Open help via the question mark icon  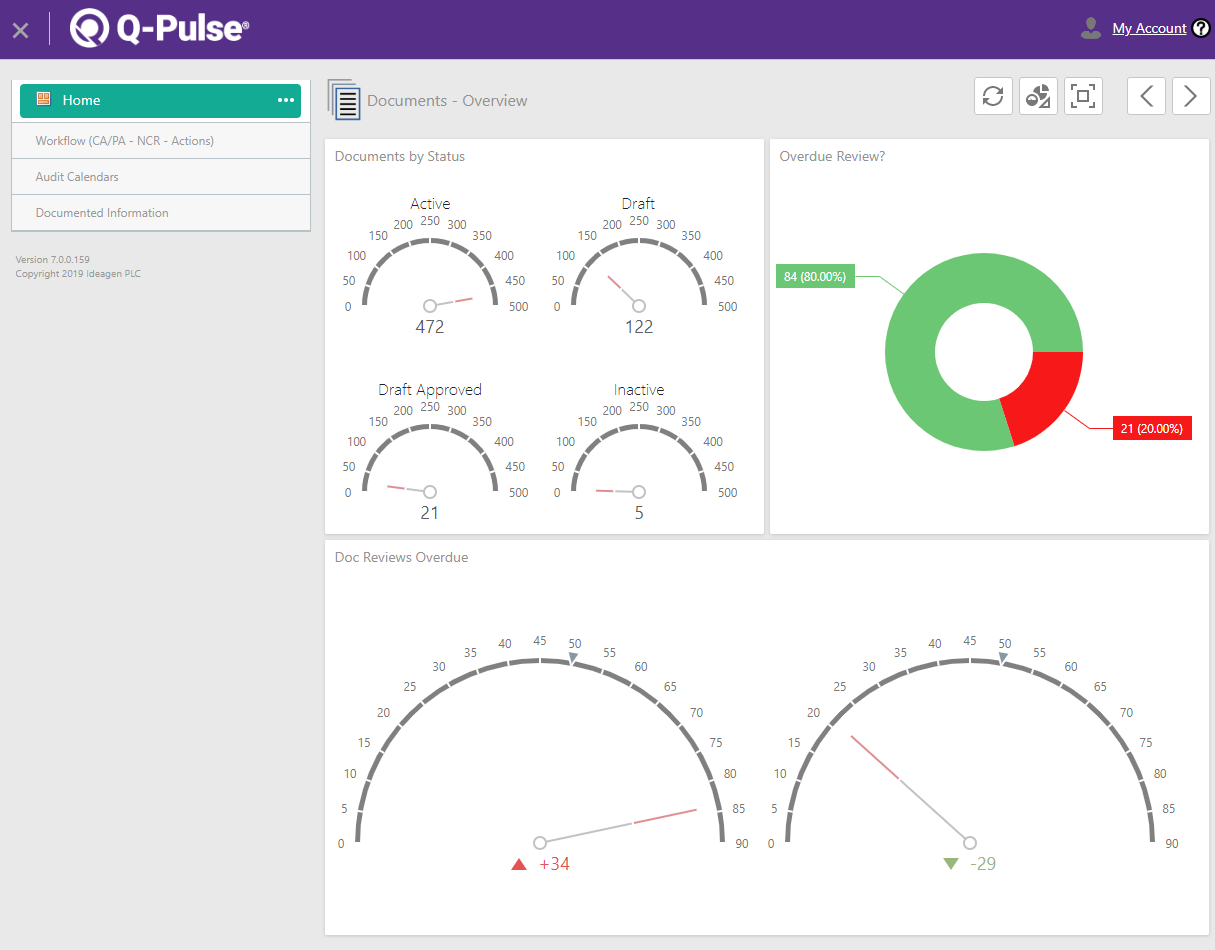(x=1201, y=28)
